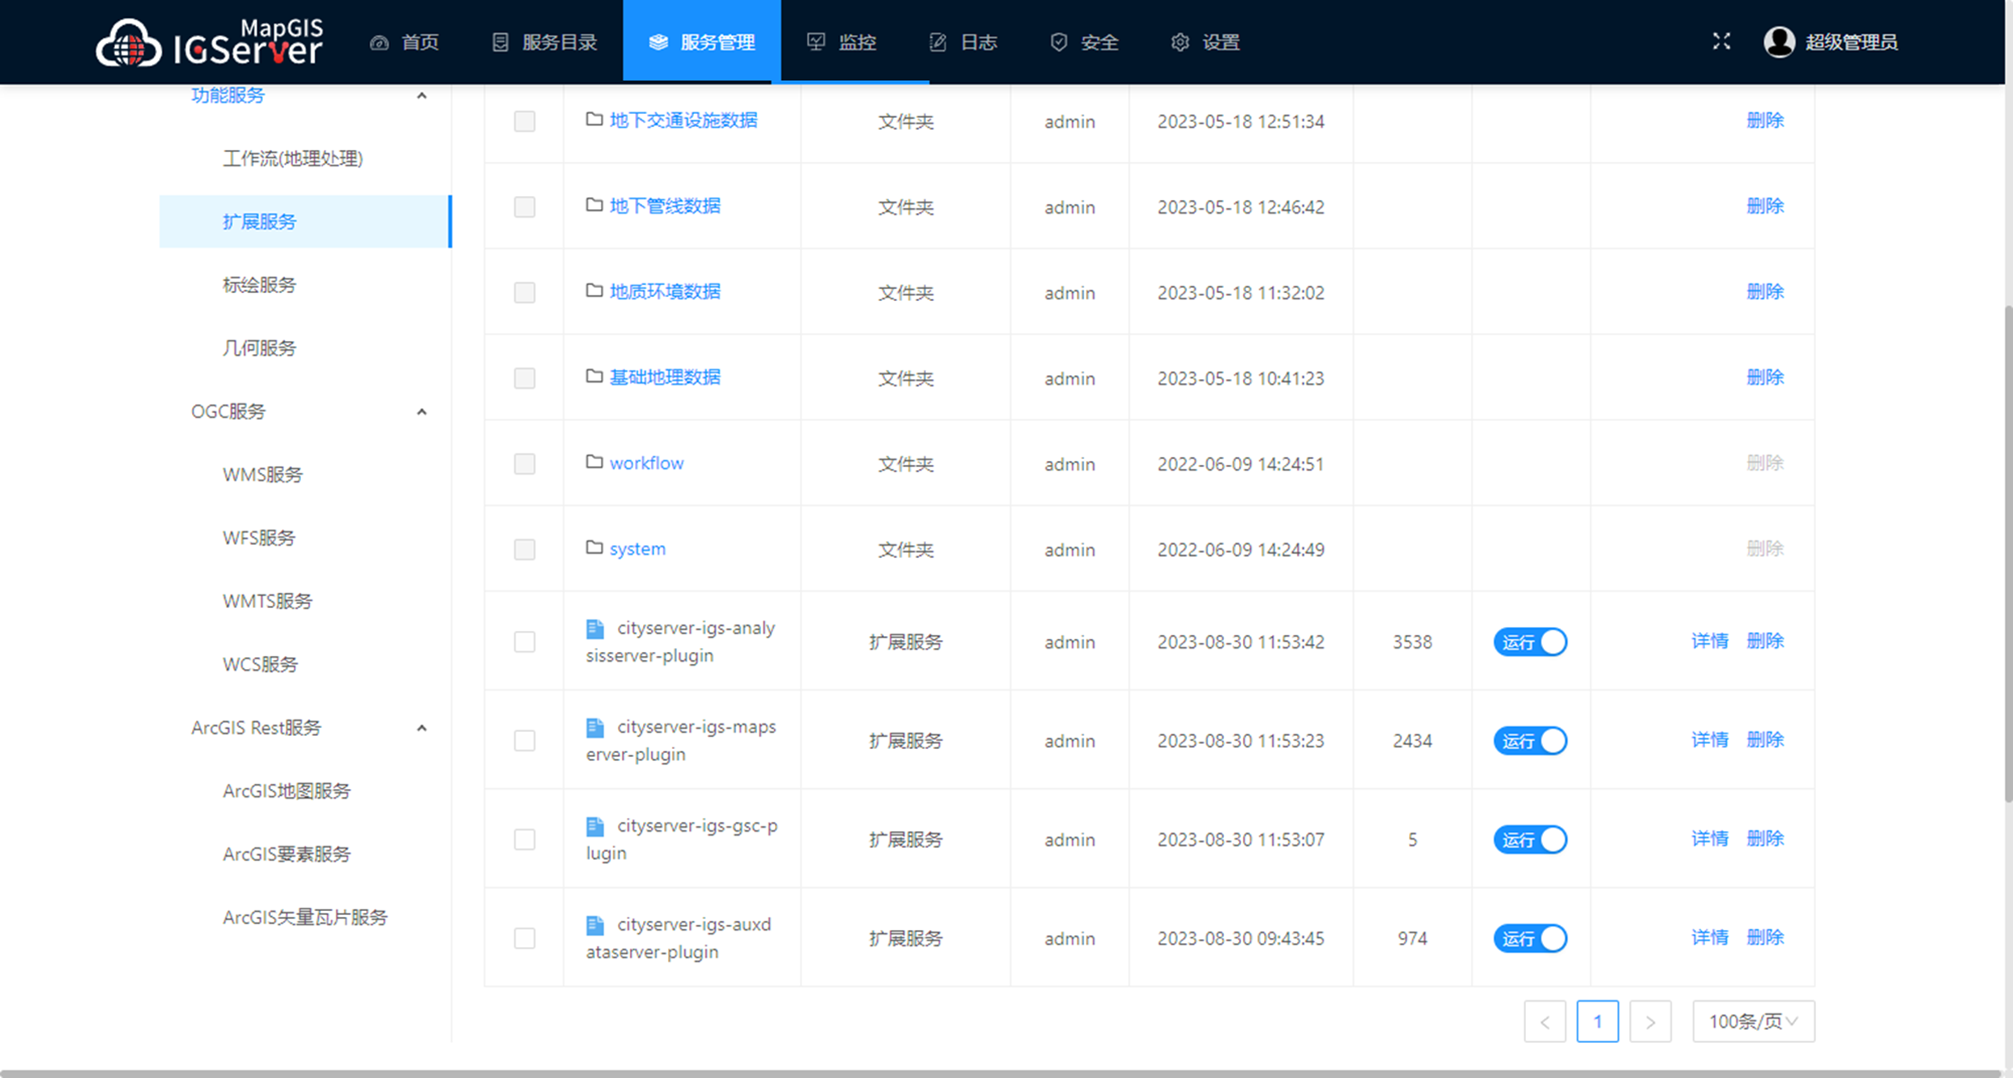Screen dimensions: 2013x1078
Task: Click folder icon of system
Action: click(594, 548)
